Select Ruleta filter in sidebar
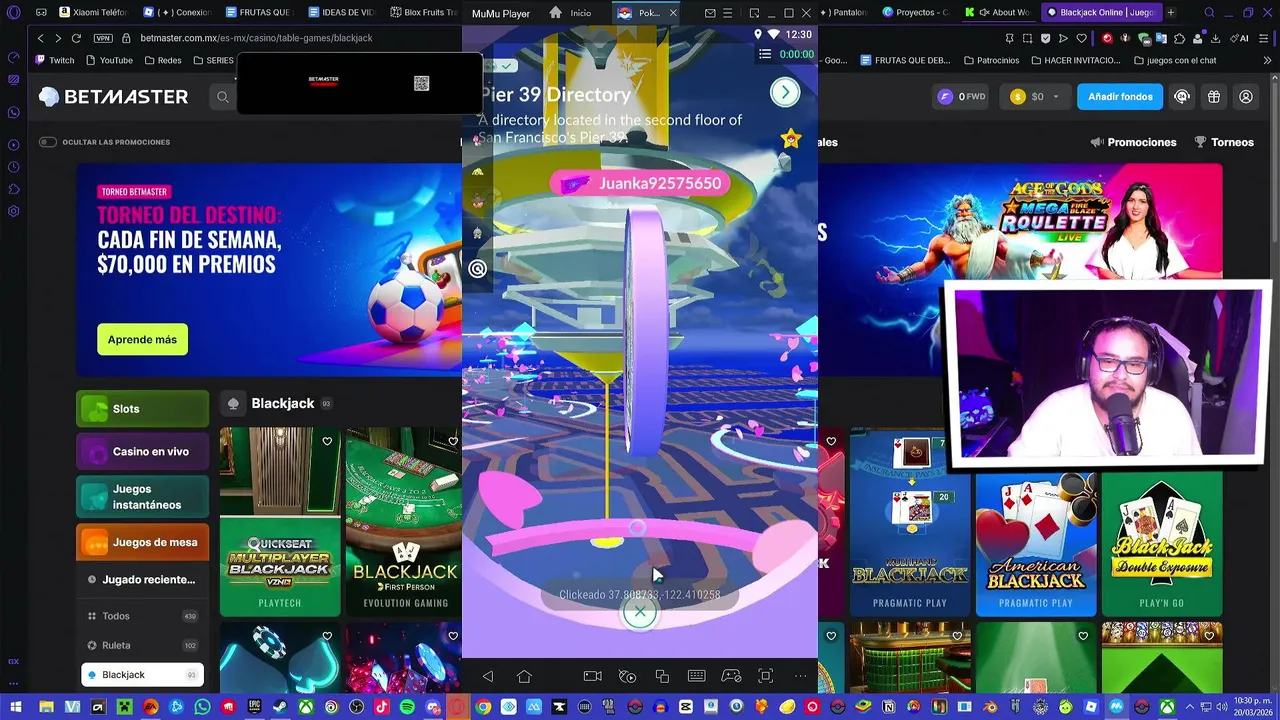1280x720 pixels. click(x=142, y=645)
